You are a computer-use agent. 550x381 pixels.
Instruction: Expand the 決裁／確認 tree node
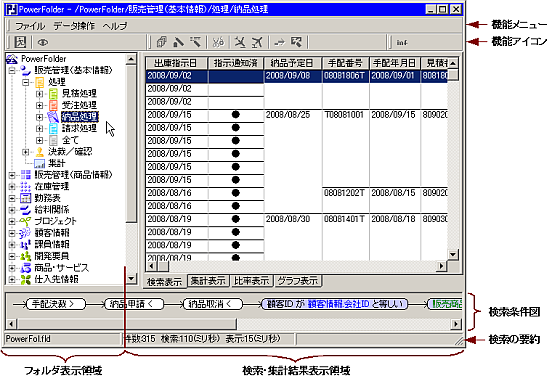(25, 152)
